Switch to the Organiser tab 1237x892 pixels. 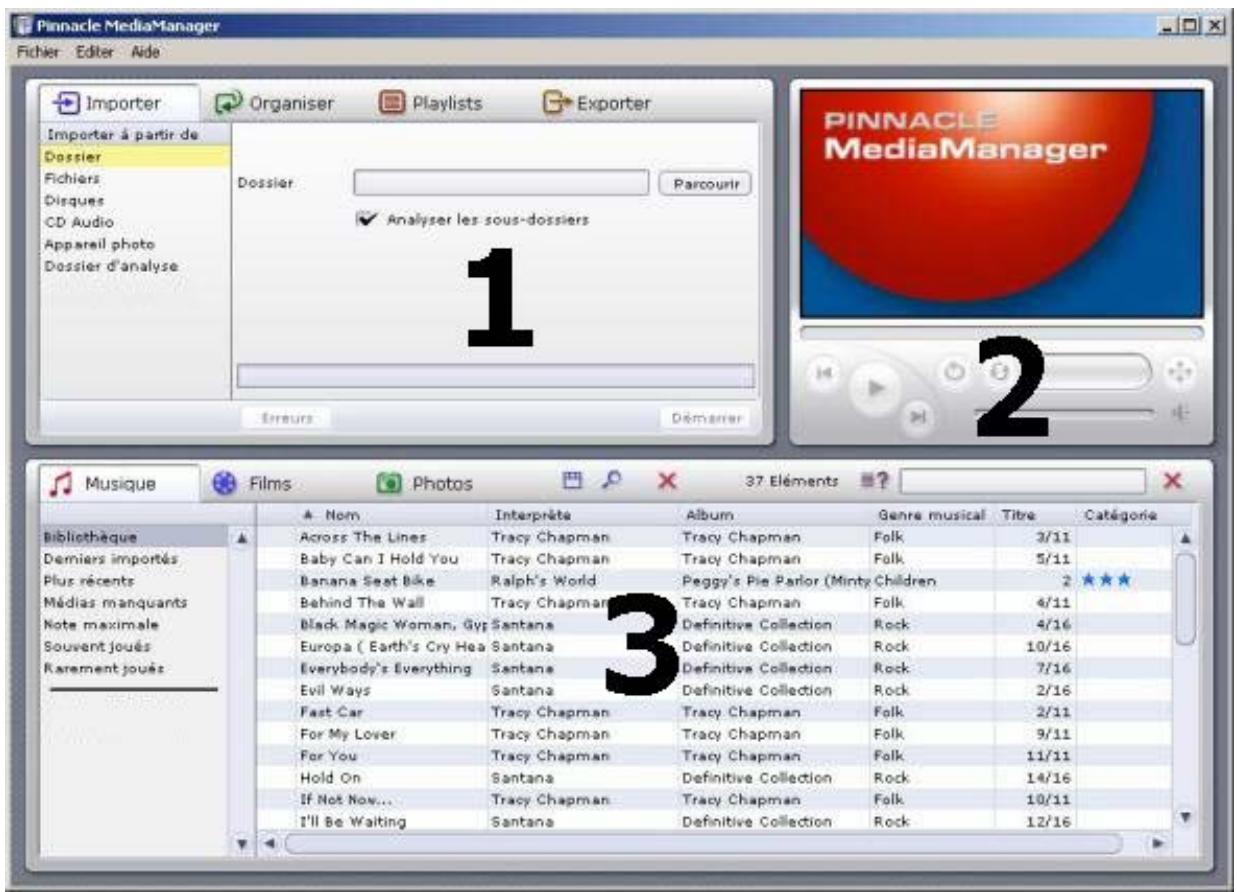275,103
